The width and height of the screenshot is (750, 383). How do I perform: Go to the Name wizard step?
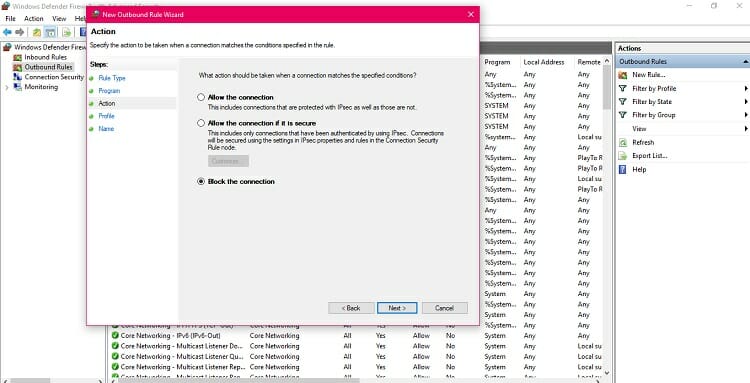tap(106, 129)
